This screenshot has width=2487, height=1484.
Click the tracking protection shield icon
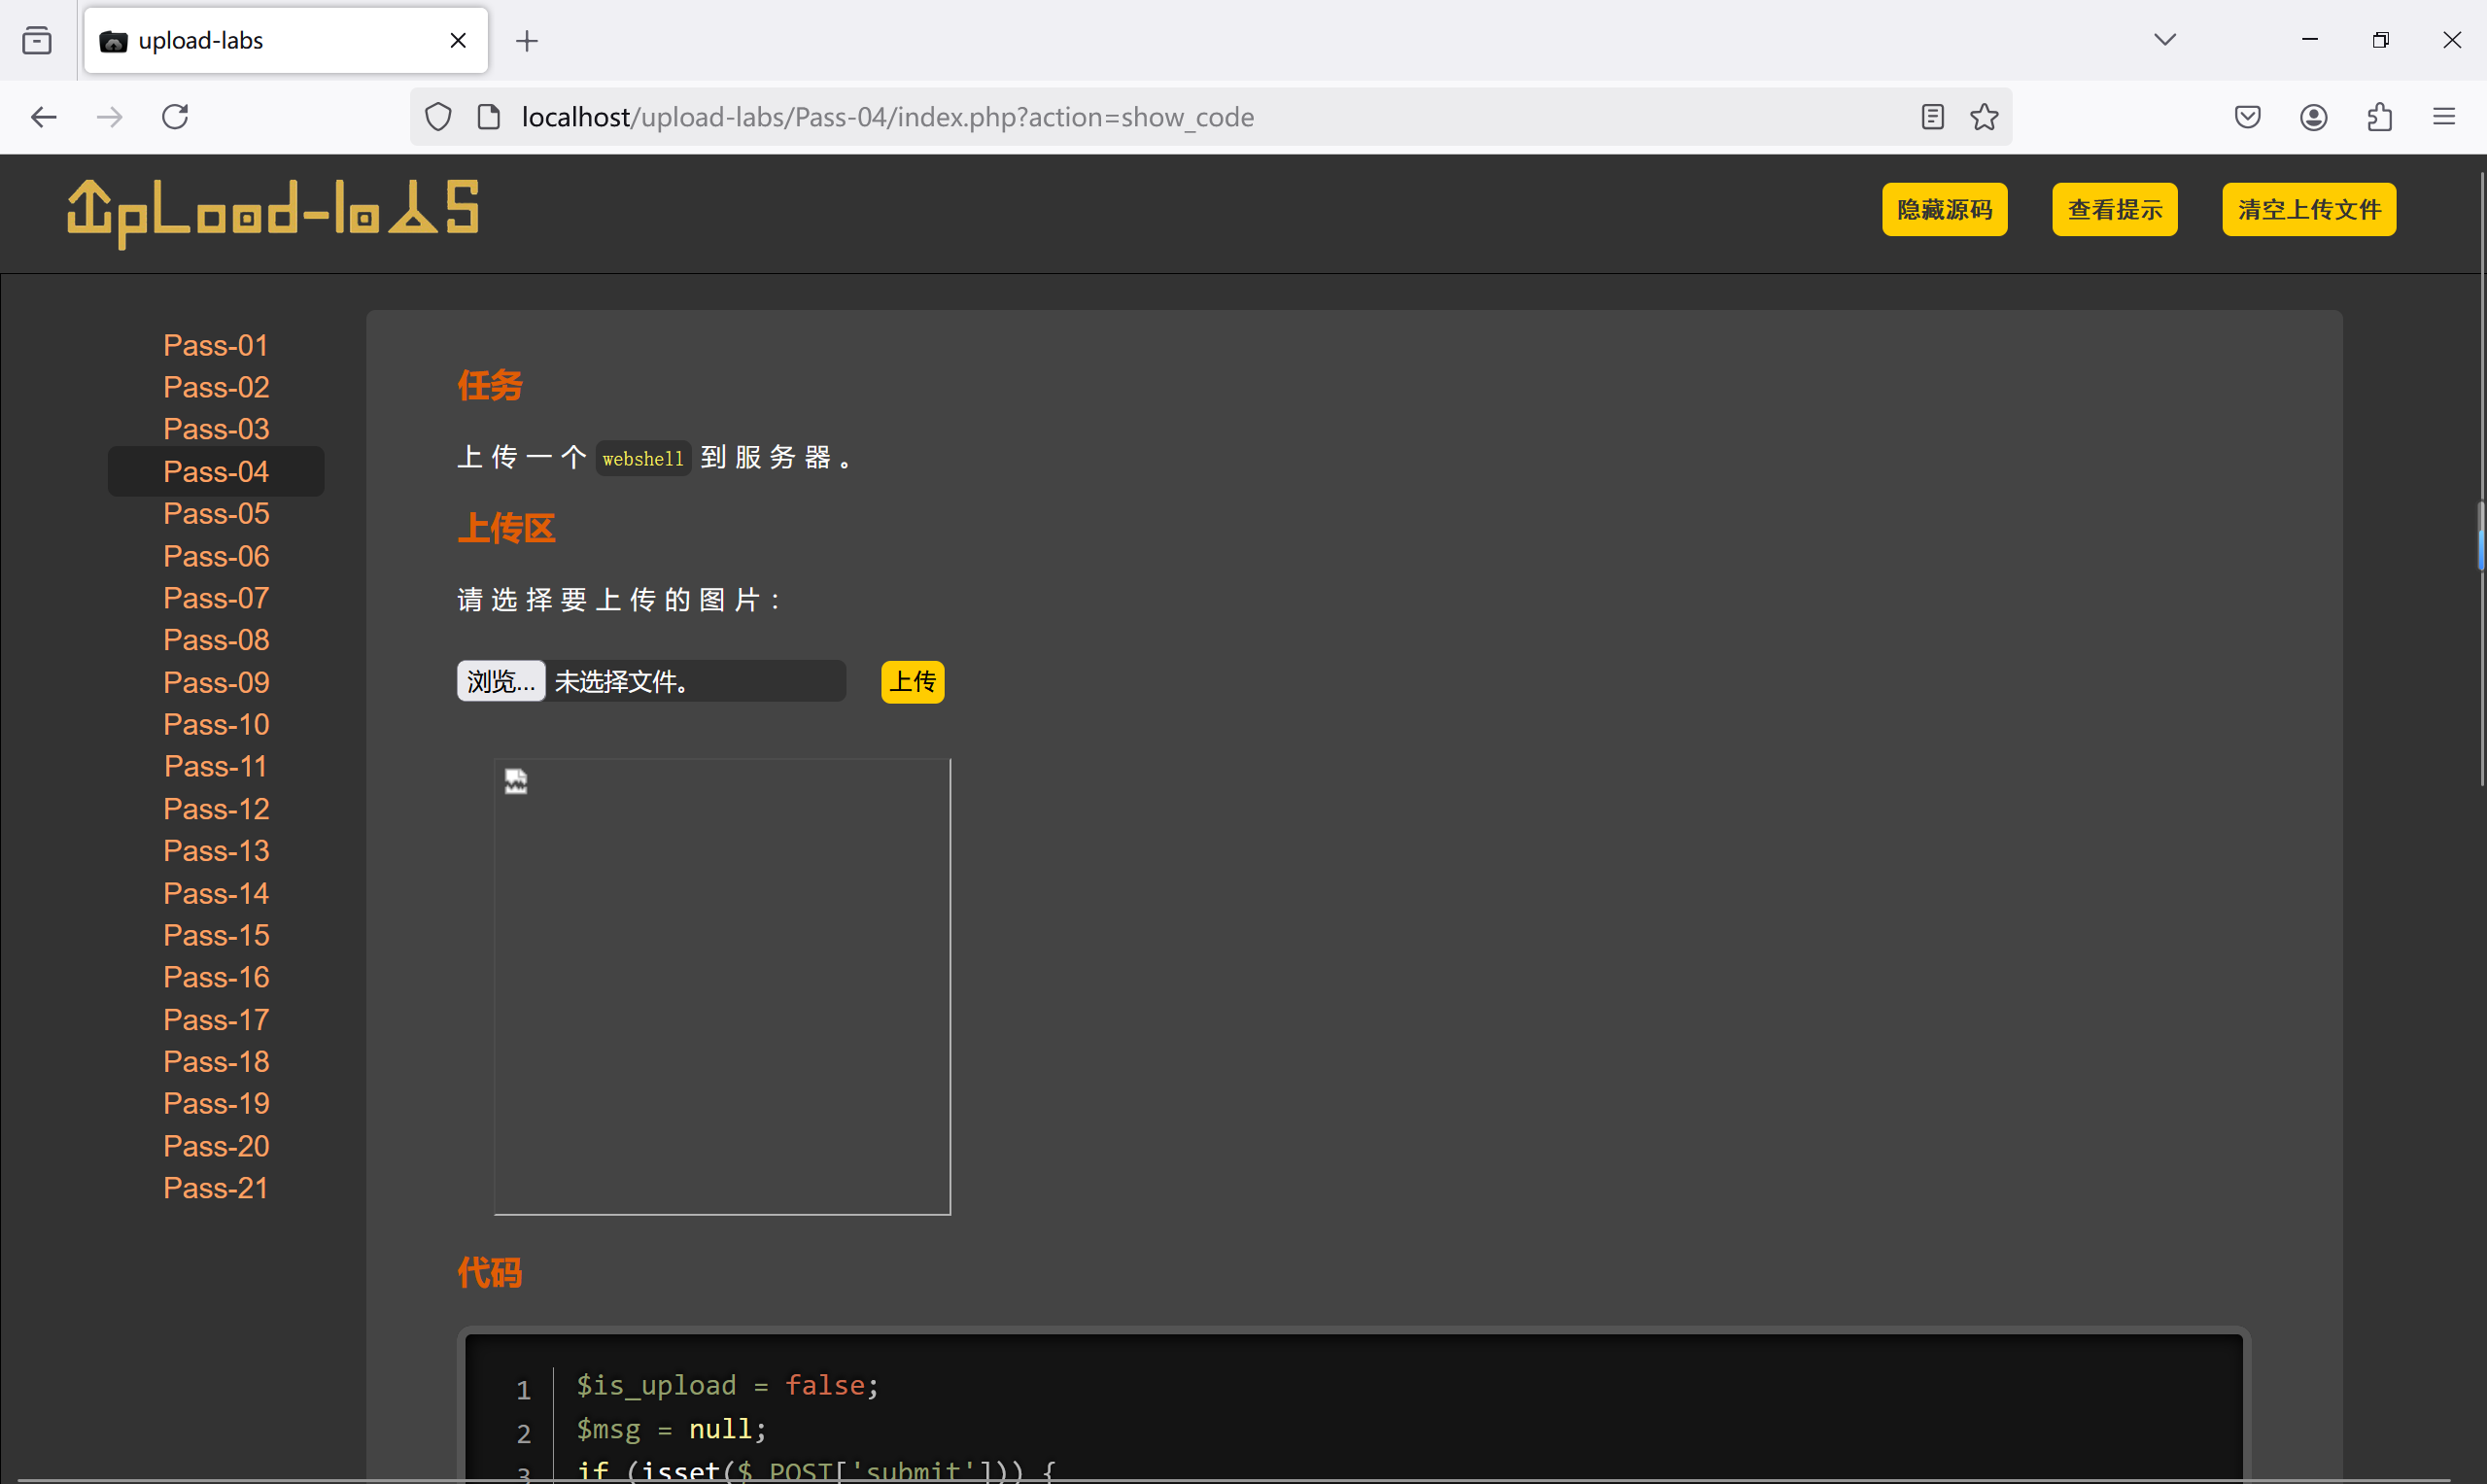(x=438, y=117)
